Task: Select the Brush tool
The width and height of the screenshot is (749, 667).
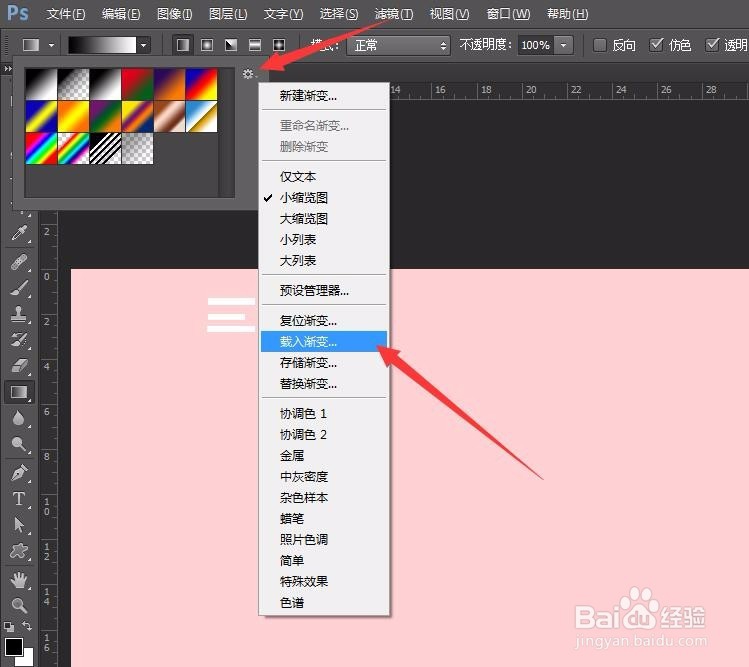Action: [x=19, y=288]
